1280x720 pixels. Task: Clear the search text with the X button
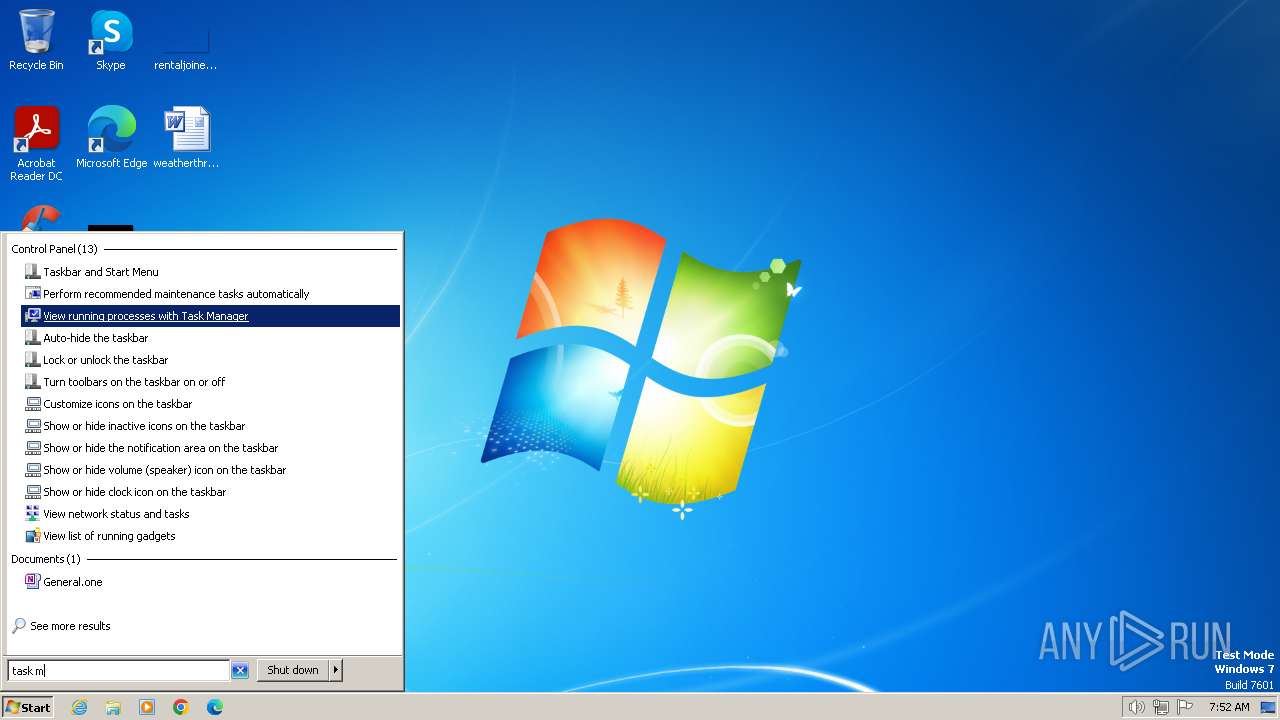pos(240,671)
